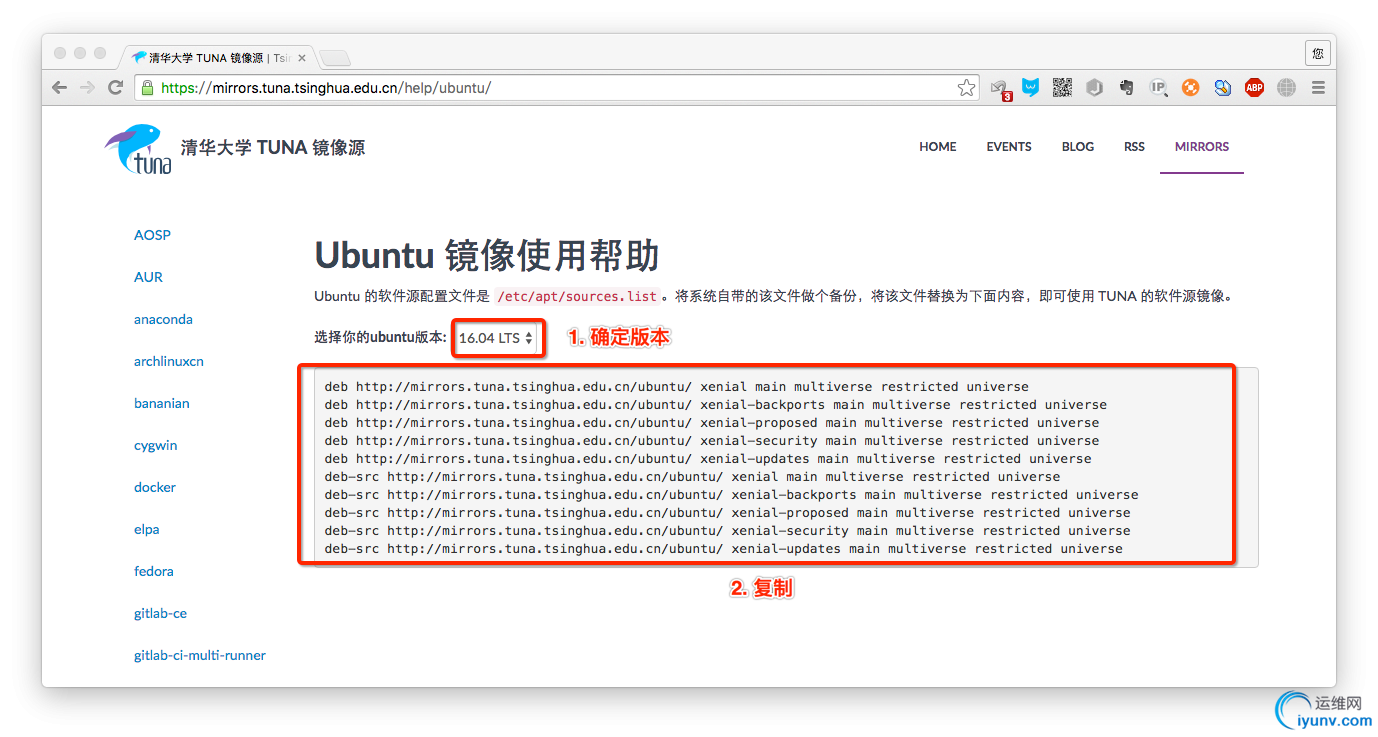Image resolution: width=1378 pixels, height=737 pixels.
Task: Open the anaconda sidebar link
Action: pyautogui.click(x=163, y=319)
